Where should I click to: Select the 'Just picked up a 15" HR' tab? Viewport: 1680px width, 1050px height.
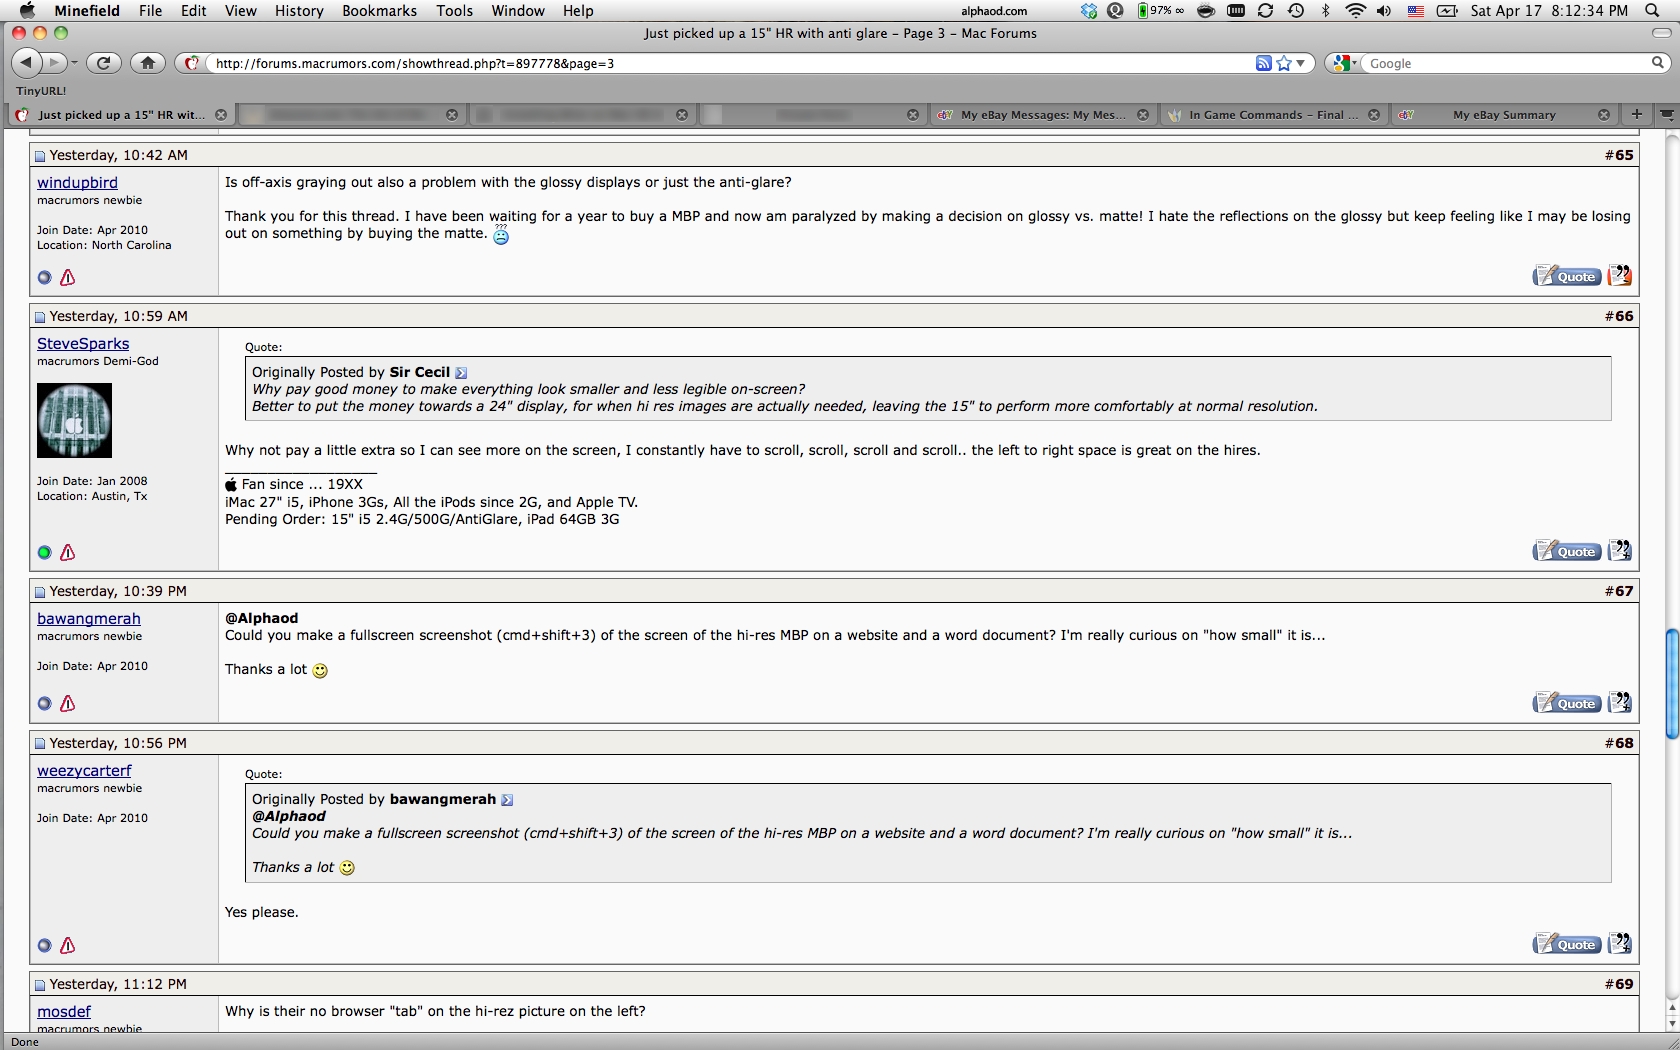click(120, 115)
